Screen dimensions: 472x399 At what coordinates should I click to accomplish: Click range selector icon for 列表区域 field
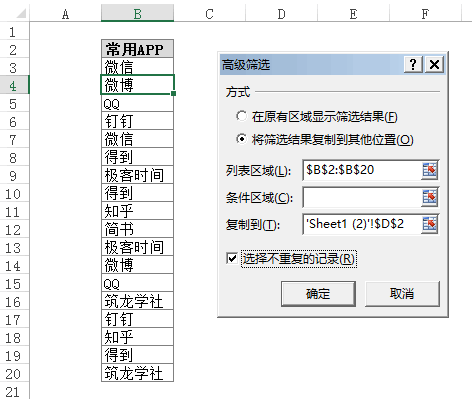429,170
